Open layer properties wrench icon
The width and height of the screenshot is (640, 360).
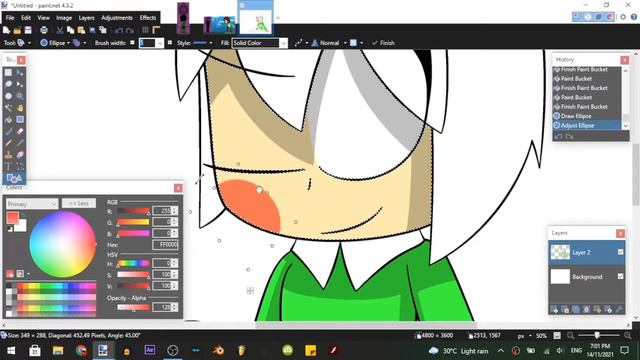tap(619, 309)
